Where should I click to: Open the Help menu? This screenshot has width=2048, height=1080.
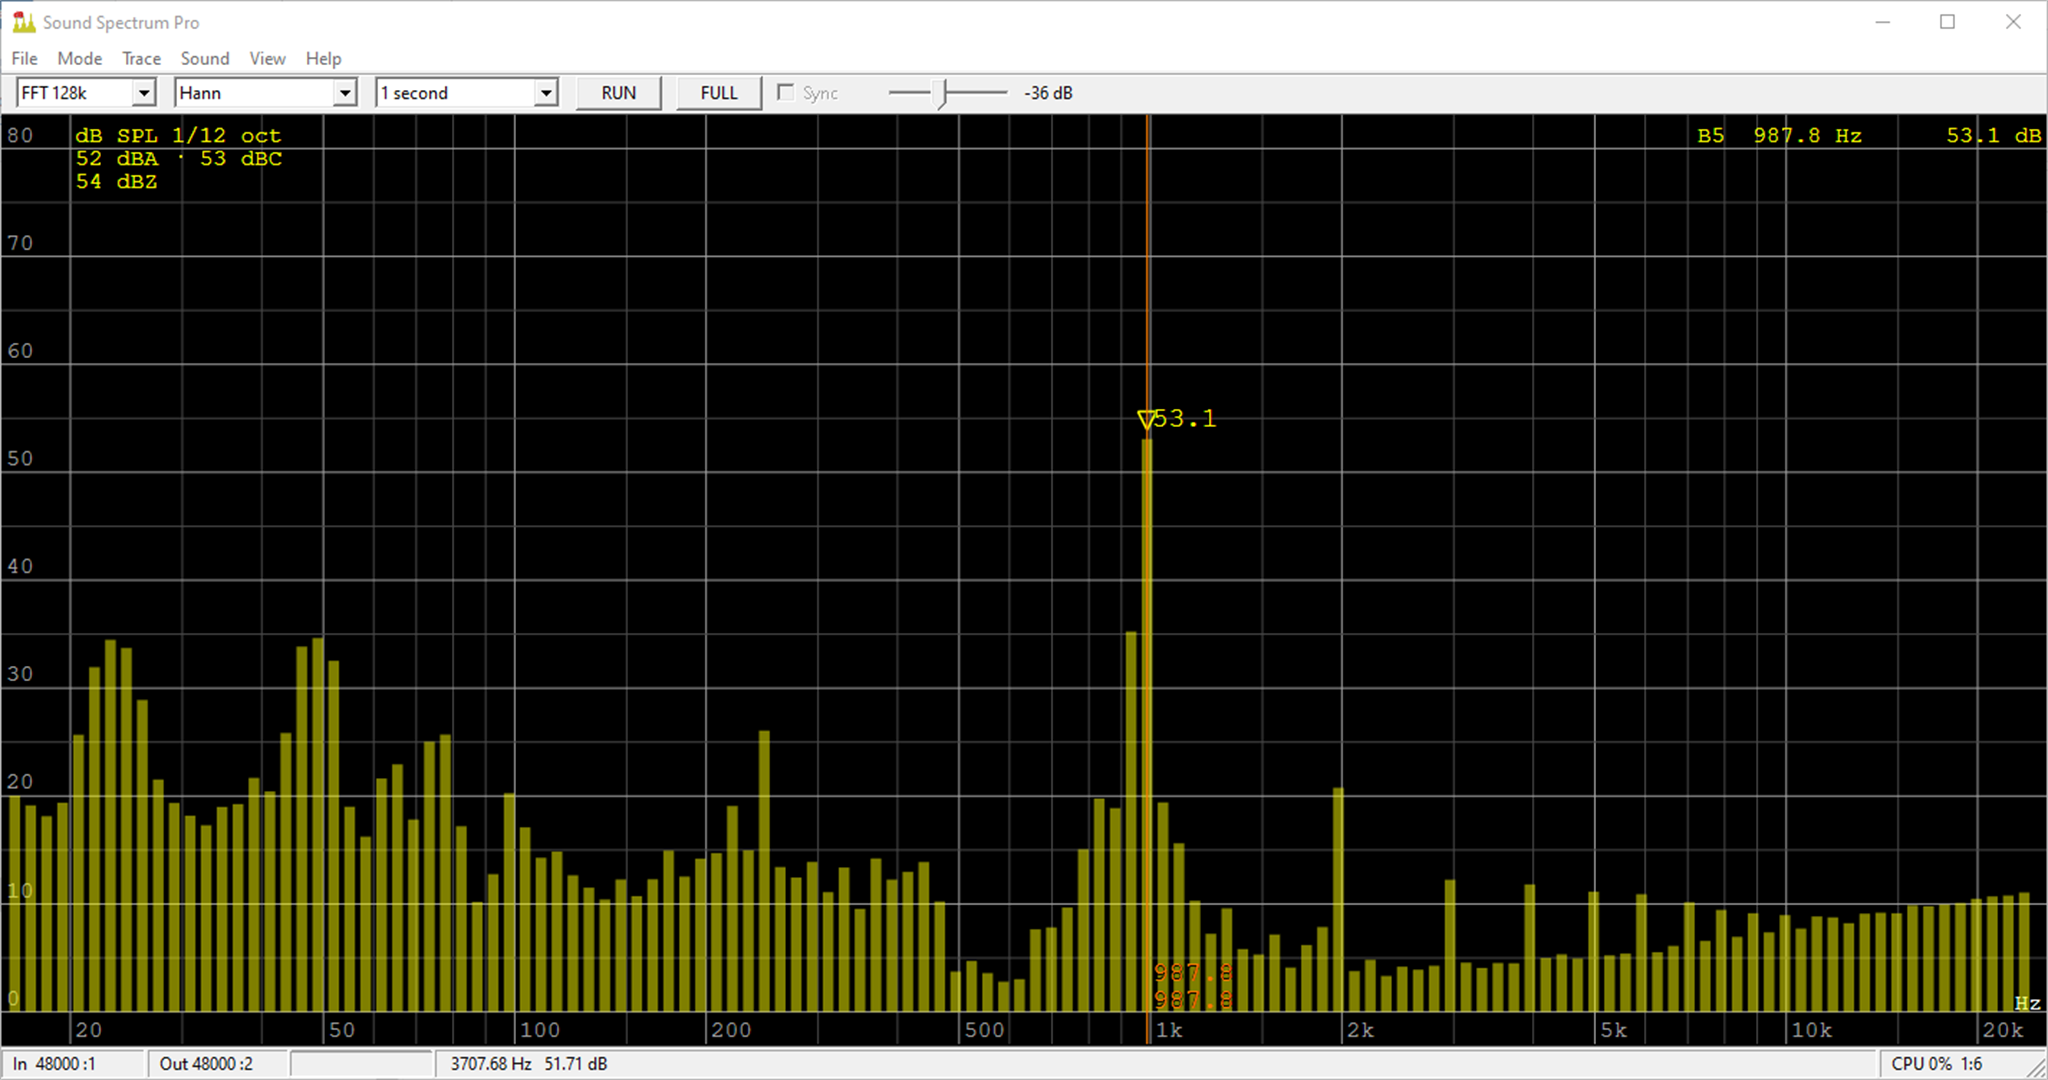coord(322,58)
